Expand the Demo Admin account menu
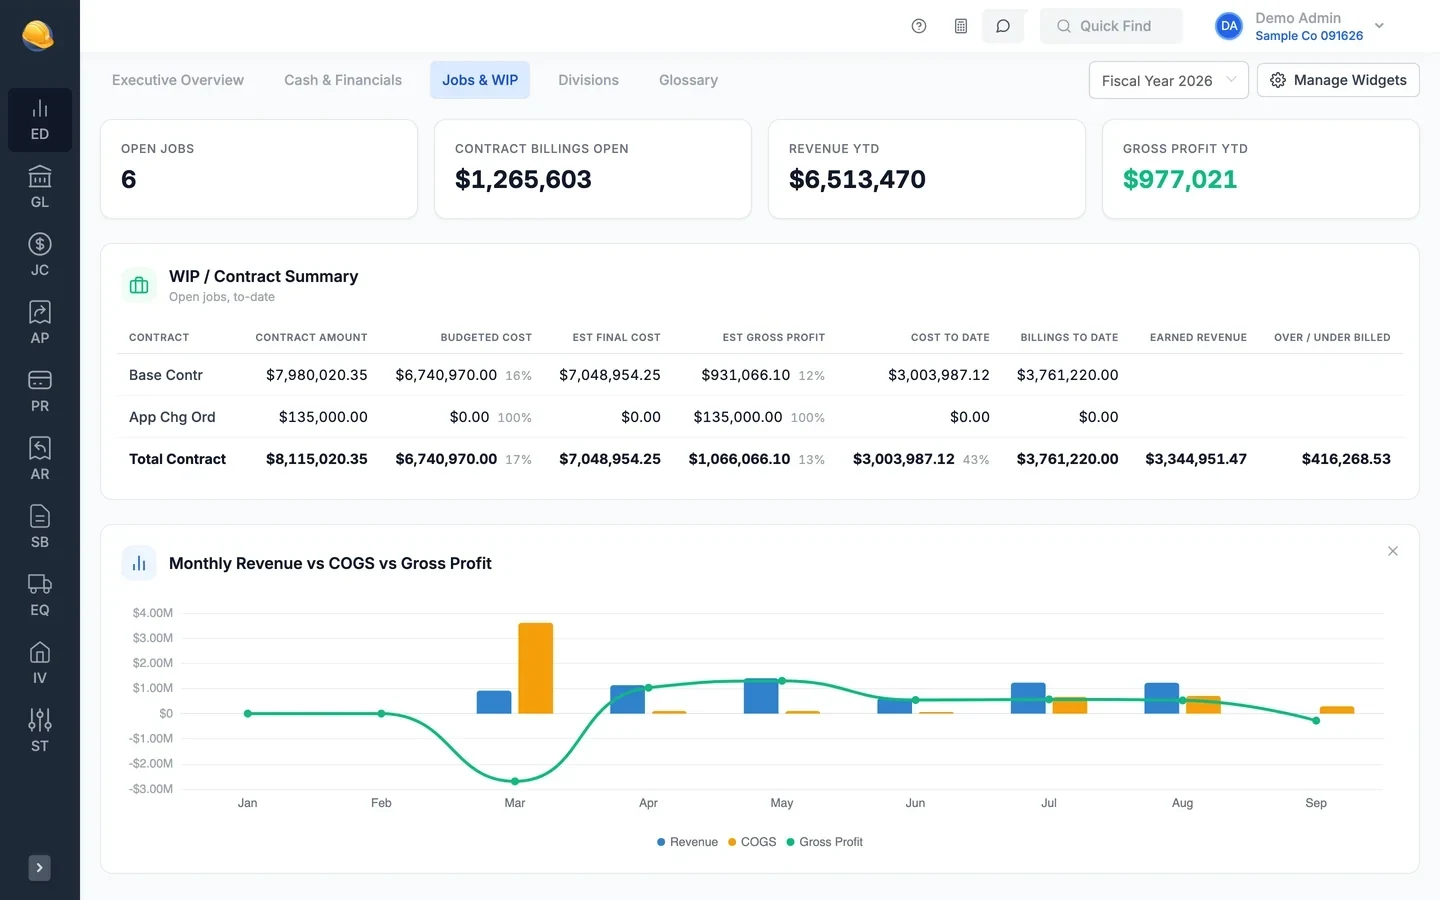 point(1380,26)
